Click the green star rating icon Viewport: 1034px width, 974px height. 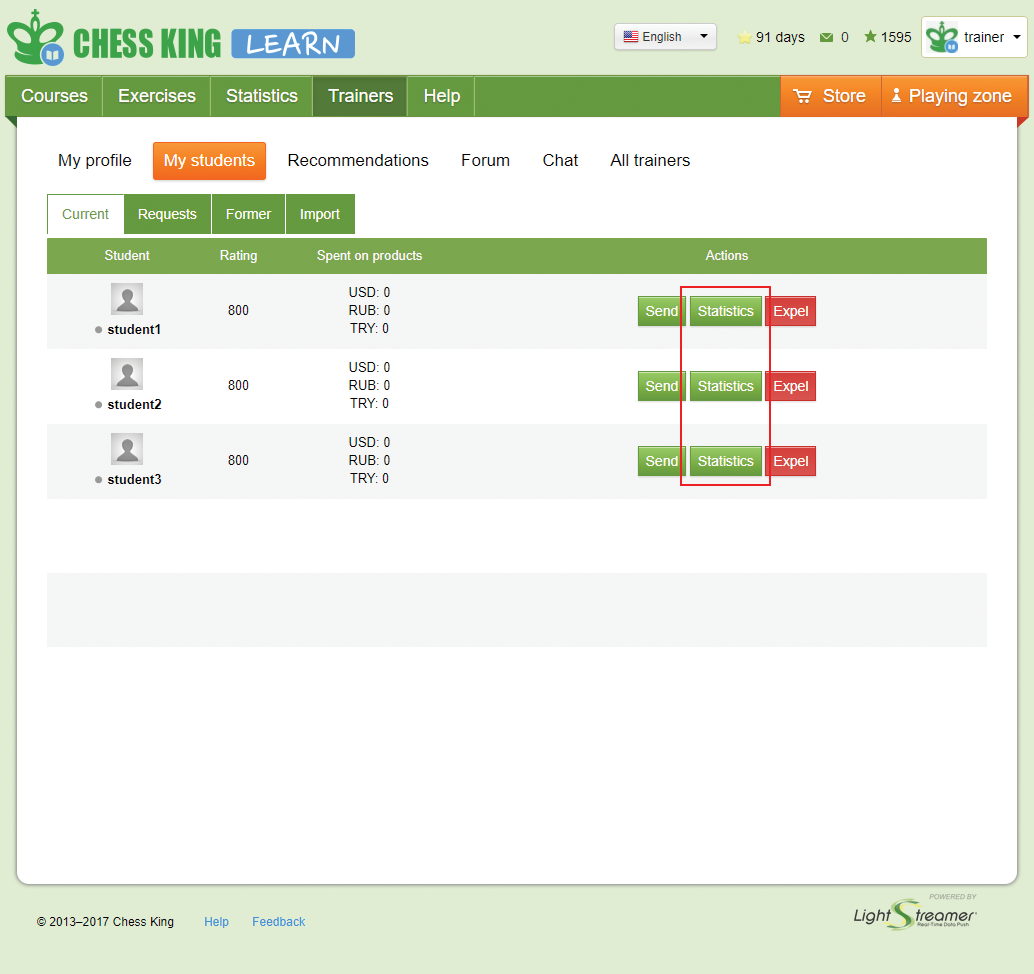870,37
